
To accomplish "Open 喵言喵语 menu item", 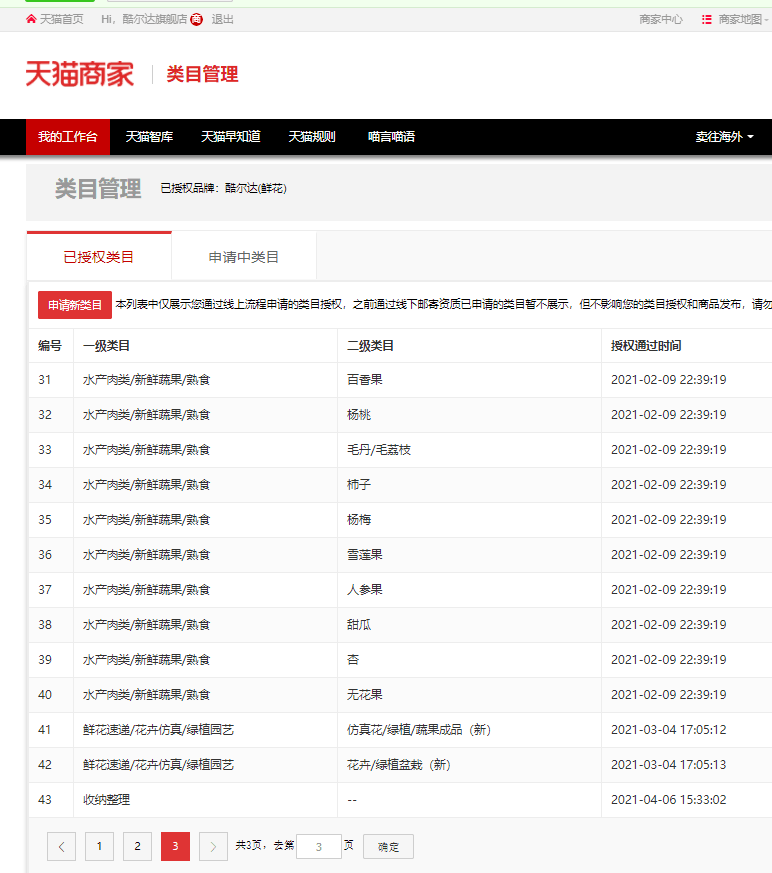I will tap(391, 137).
